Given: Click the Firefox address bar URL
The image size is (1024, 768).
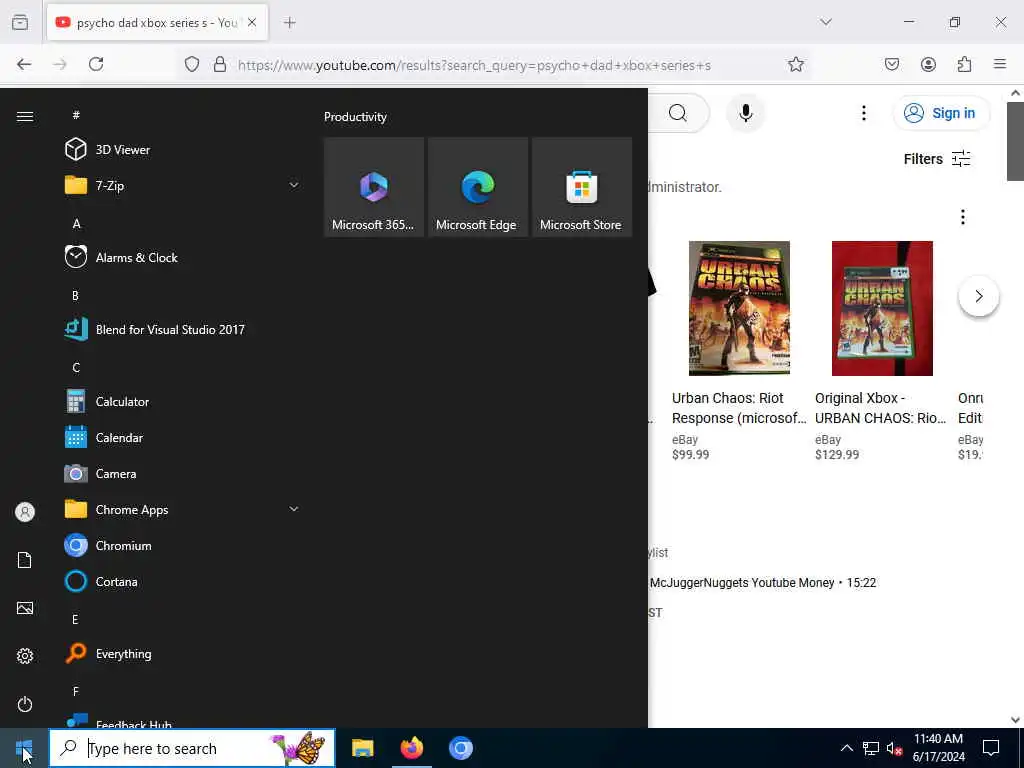Looking at the screenshot, I should pos(474,65).
